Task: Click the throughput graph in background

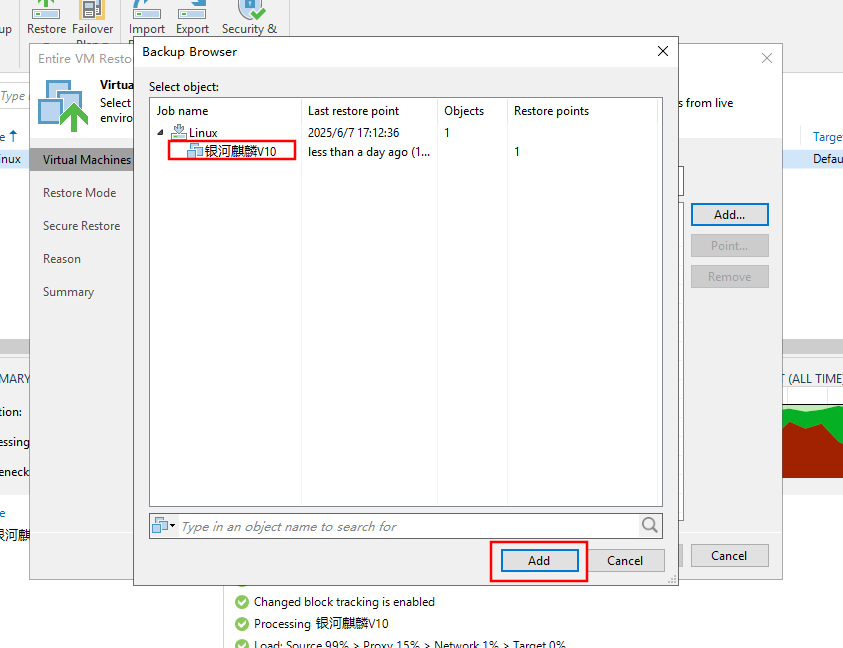Action: 812,441
